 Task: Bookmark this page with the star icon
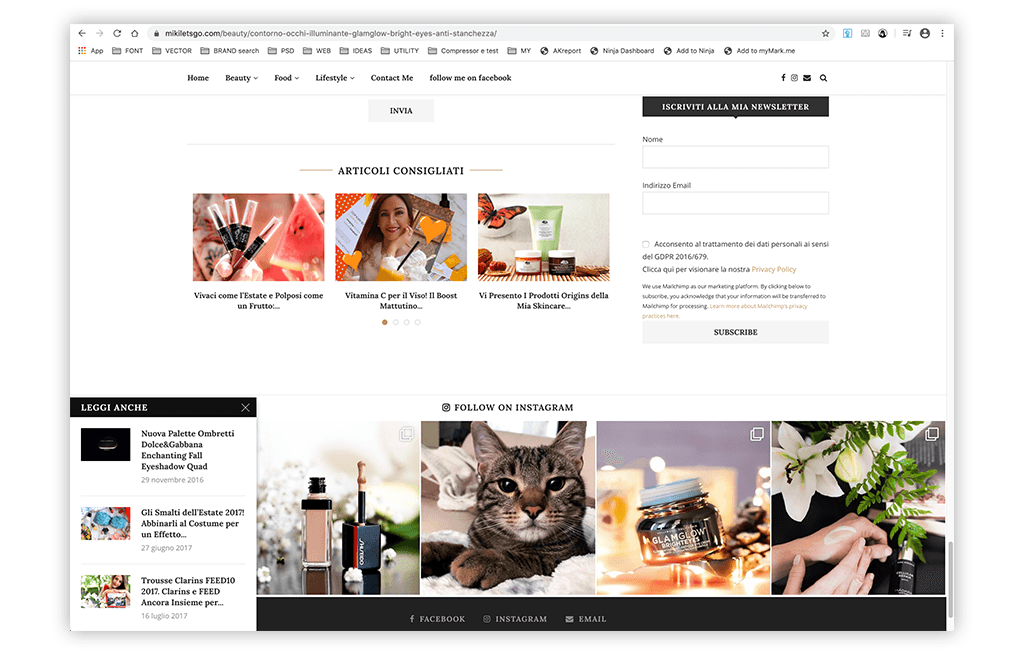(x=825, y=33)
